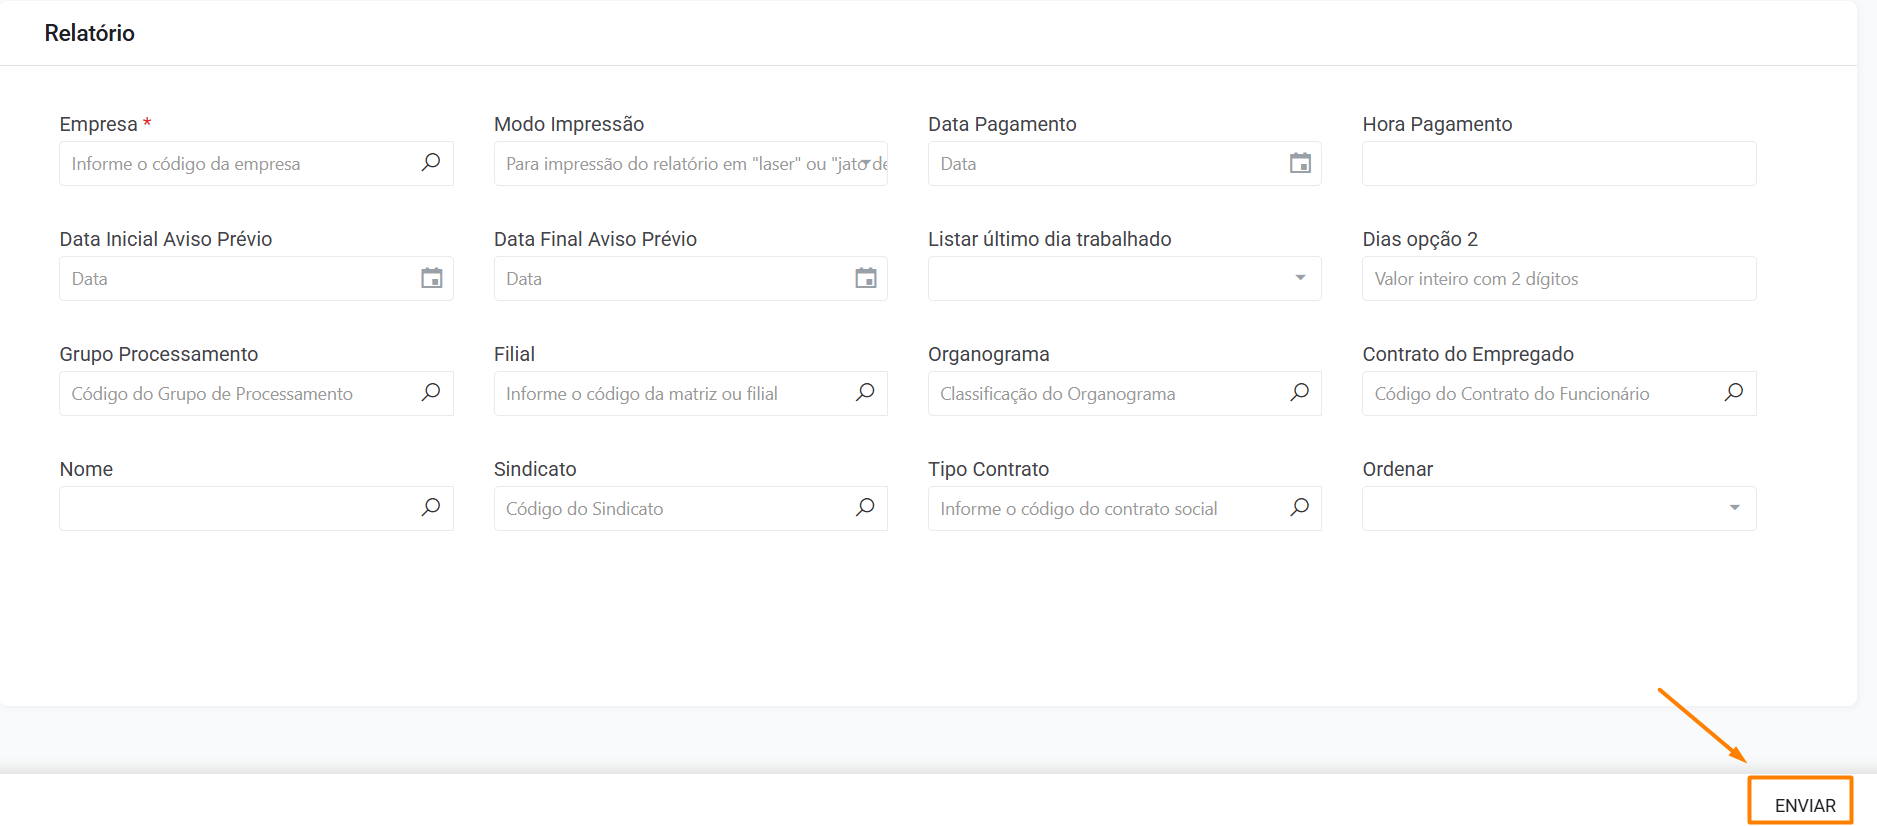1877x826 pixels.
Task: Focus the Hora Pagamento input field
Action: 1558,164
